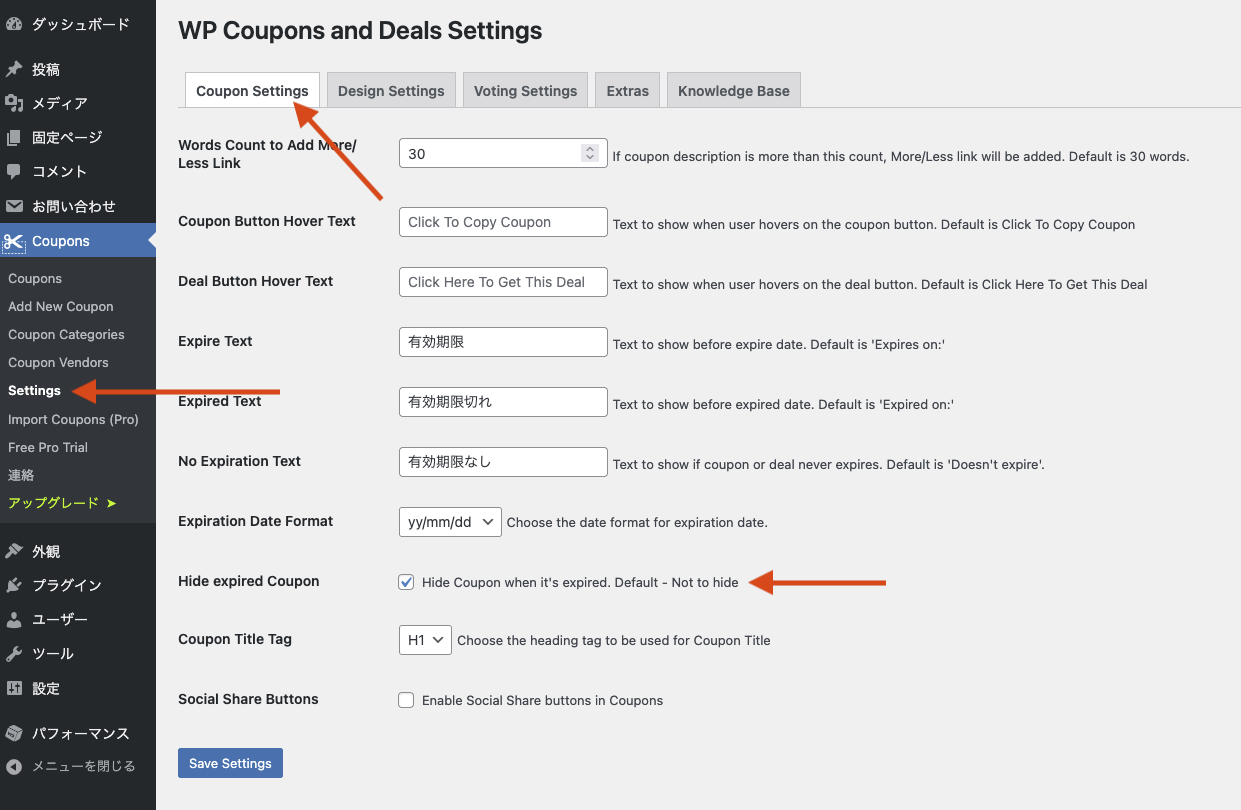Viewport: 1241px width, 810px height.
Task: Click the Words Count stepper arrows
Action: tap(590, 153)
